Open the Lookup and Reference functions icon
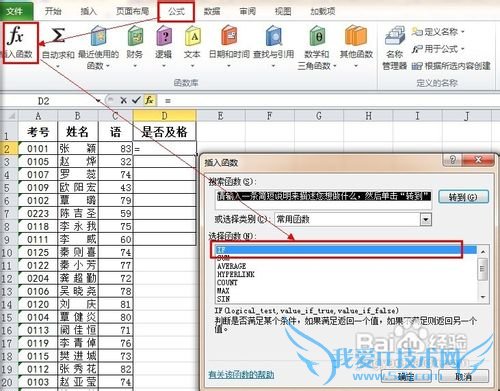500x391 pixels. [274, 36]
